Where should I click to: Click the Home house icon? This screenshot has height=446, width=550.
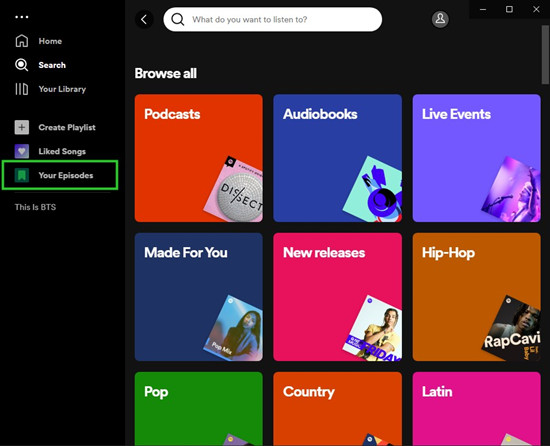(x=22, y=41)
